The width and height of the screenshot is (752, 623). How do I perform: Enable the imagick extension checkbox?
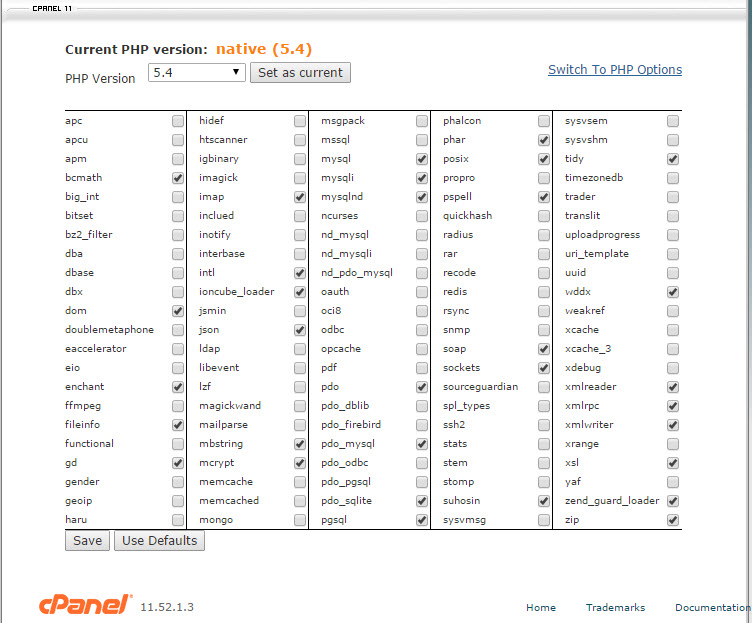point(300,178)
